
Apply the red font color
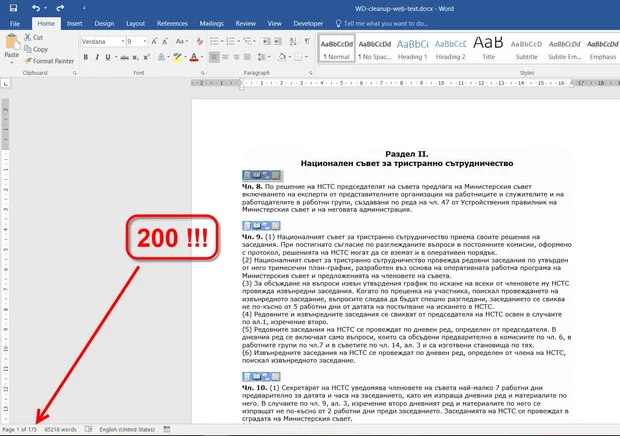click(x=194, y=58)
